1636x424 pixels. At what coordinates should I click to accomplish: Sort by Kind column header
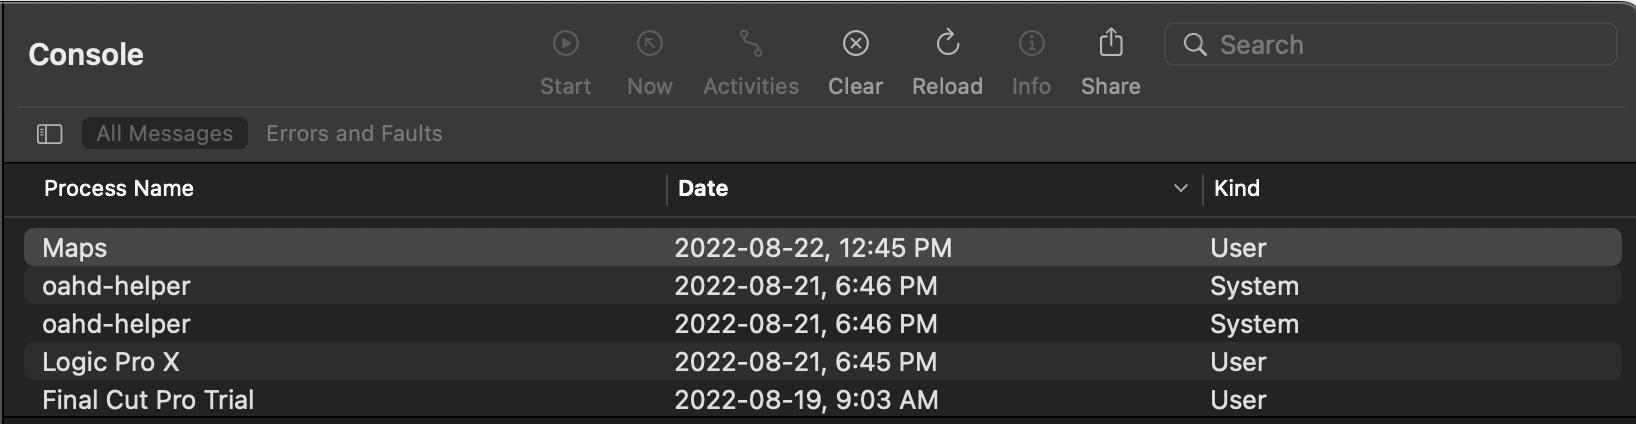coord(1237,189)
